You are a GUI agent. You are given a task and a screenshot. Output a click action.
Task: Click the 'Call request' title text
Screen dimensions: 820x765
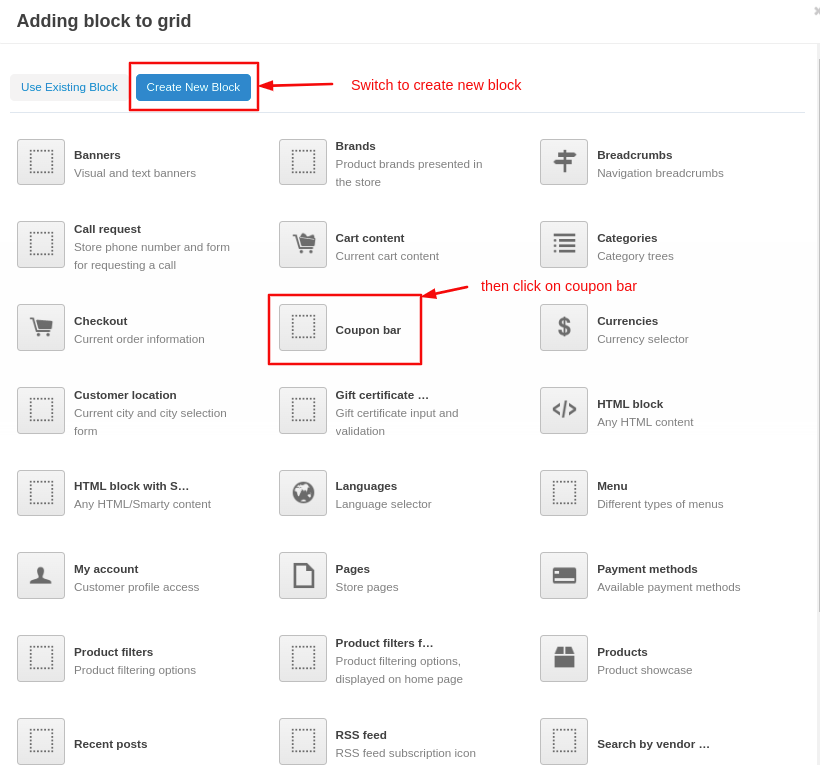[107, 229]
